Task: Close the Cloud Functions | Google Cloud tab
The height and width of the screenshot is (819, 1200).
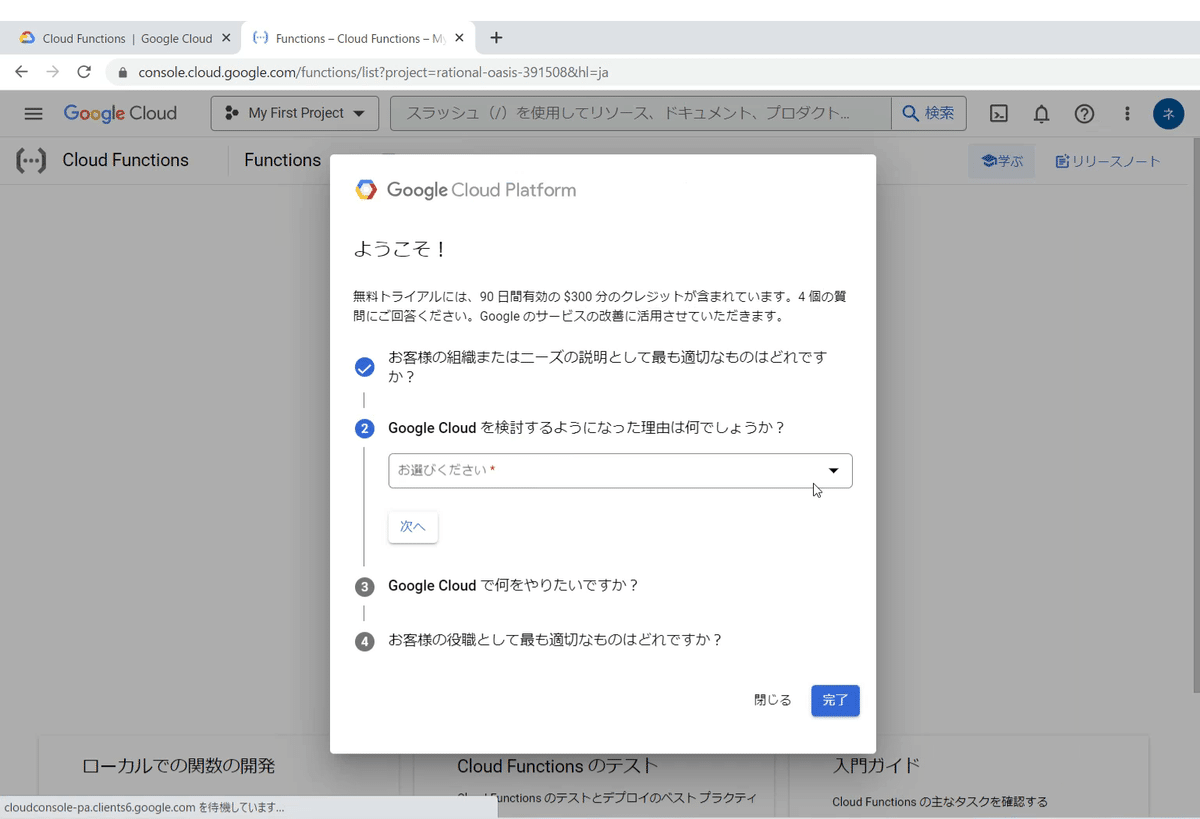Action: point(226,38)
